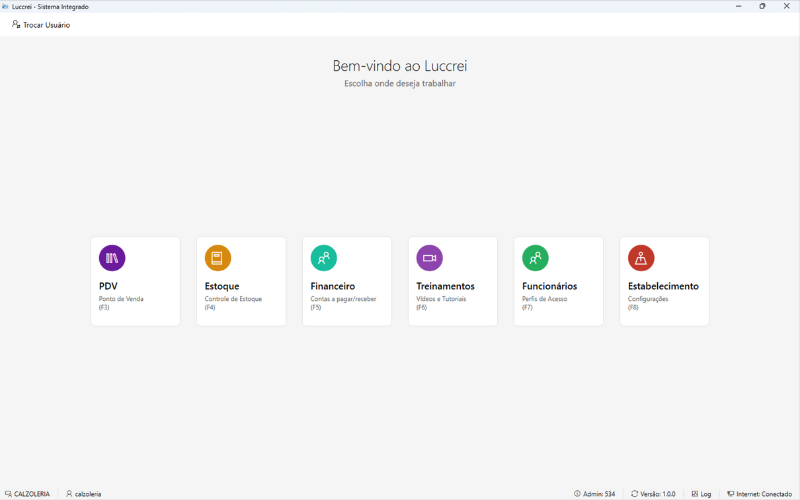Click the calzoleria user icon in status bar

[x=69, y=494]
